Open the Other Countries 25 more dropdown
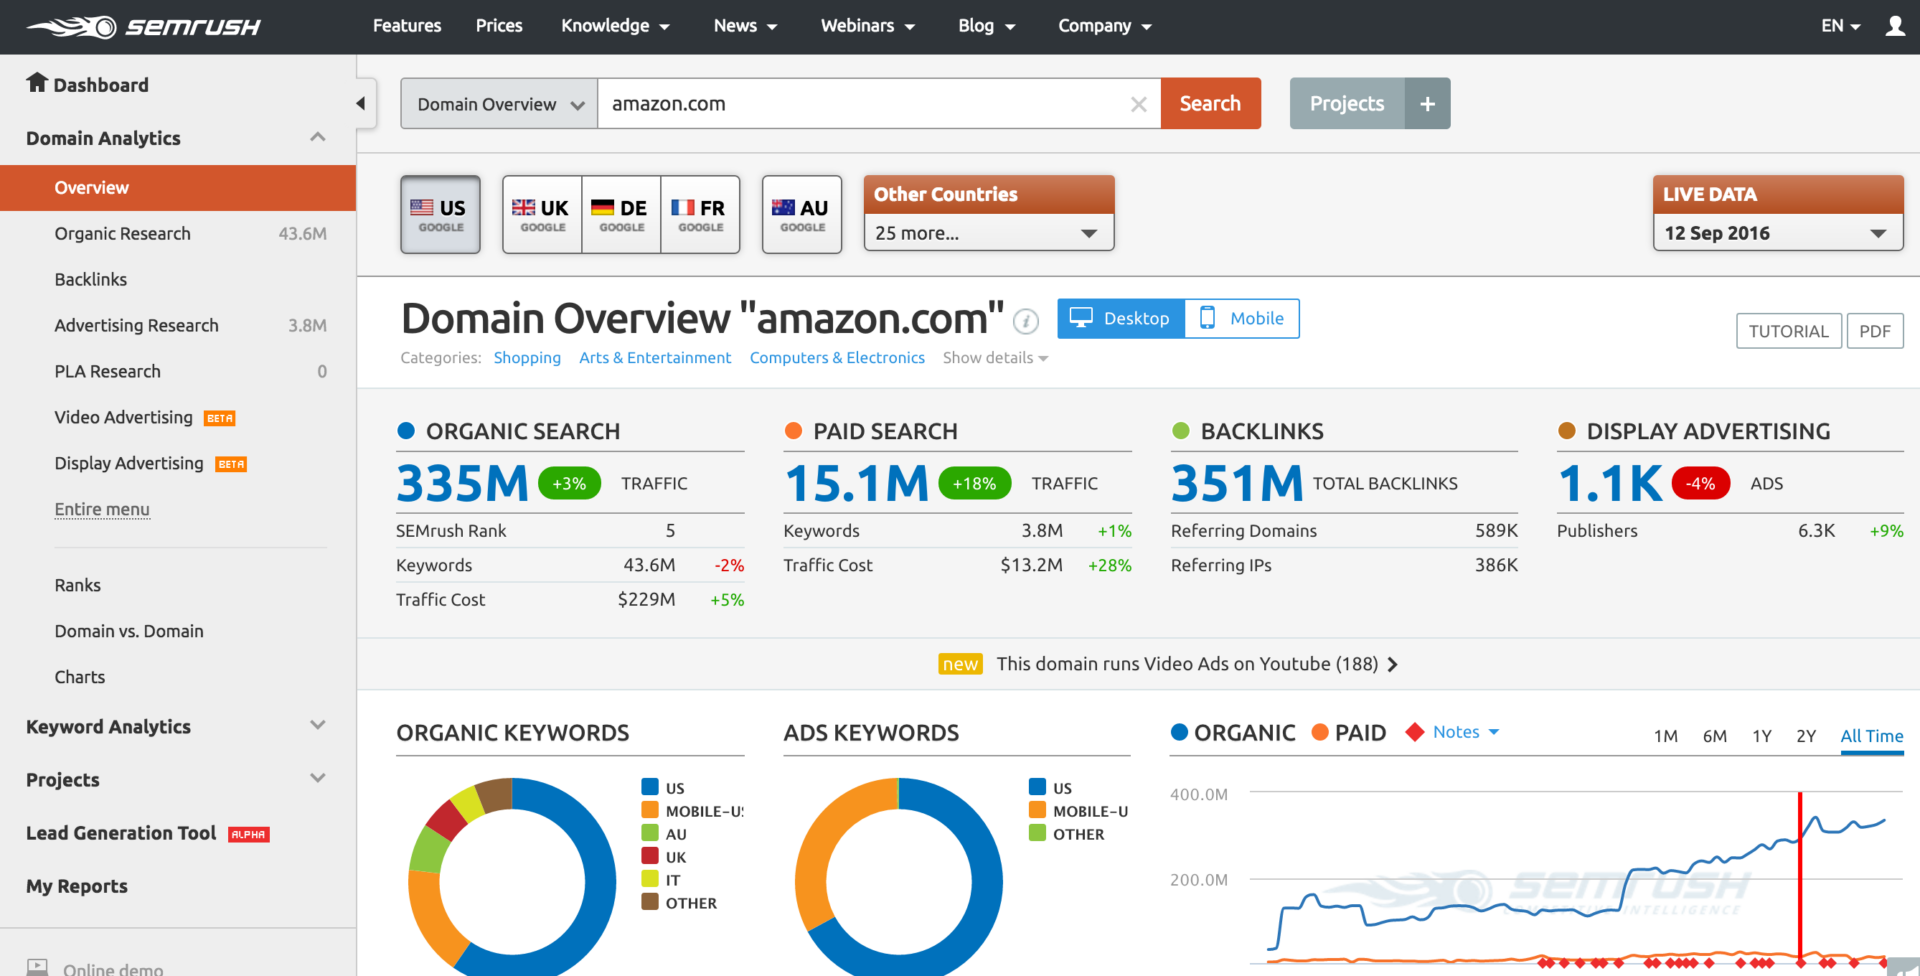The height and width of the screenshot is (976, 1920). [989, 233]
